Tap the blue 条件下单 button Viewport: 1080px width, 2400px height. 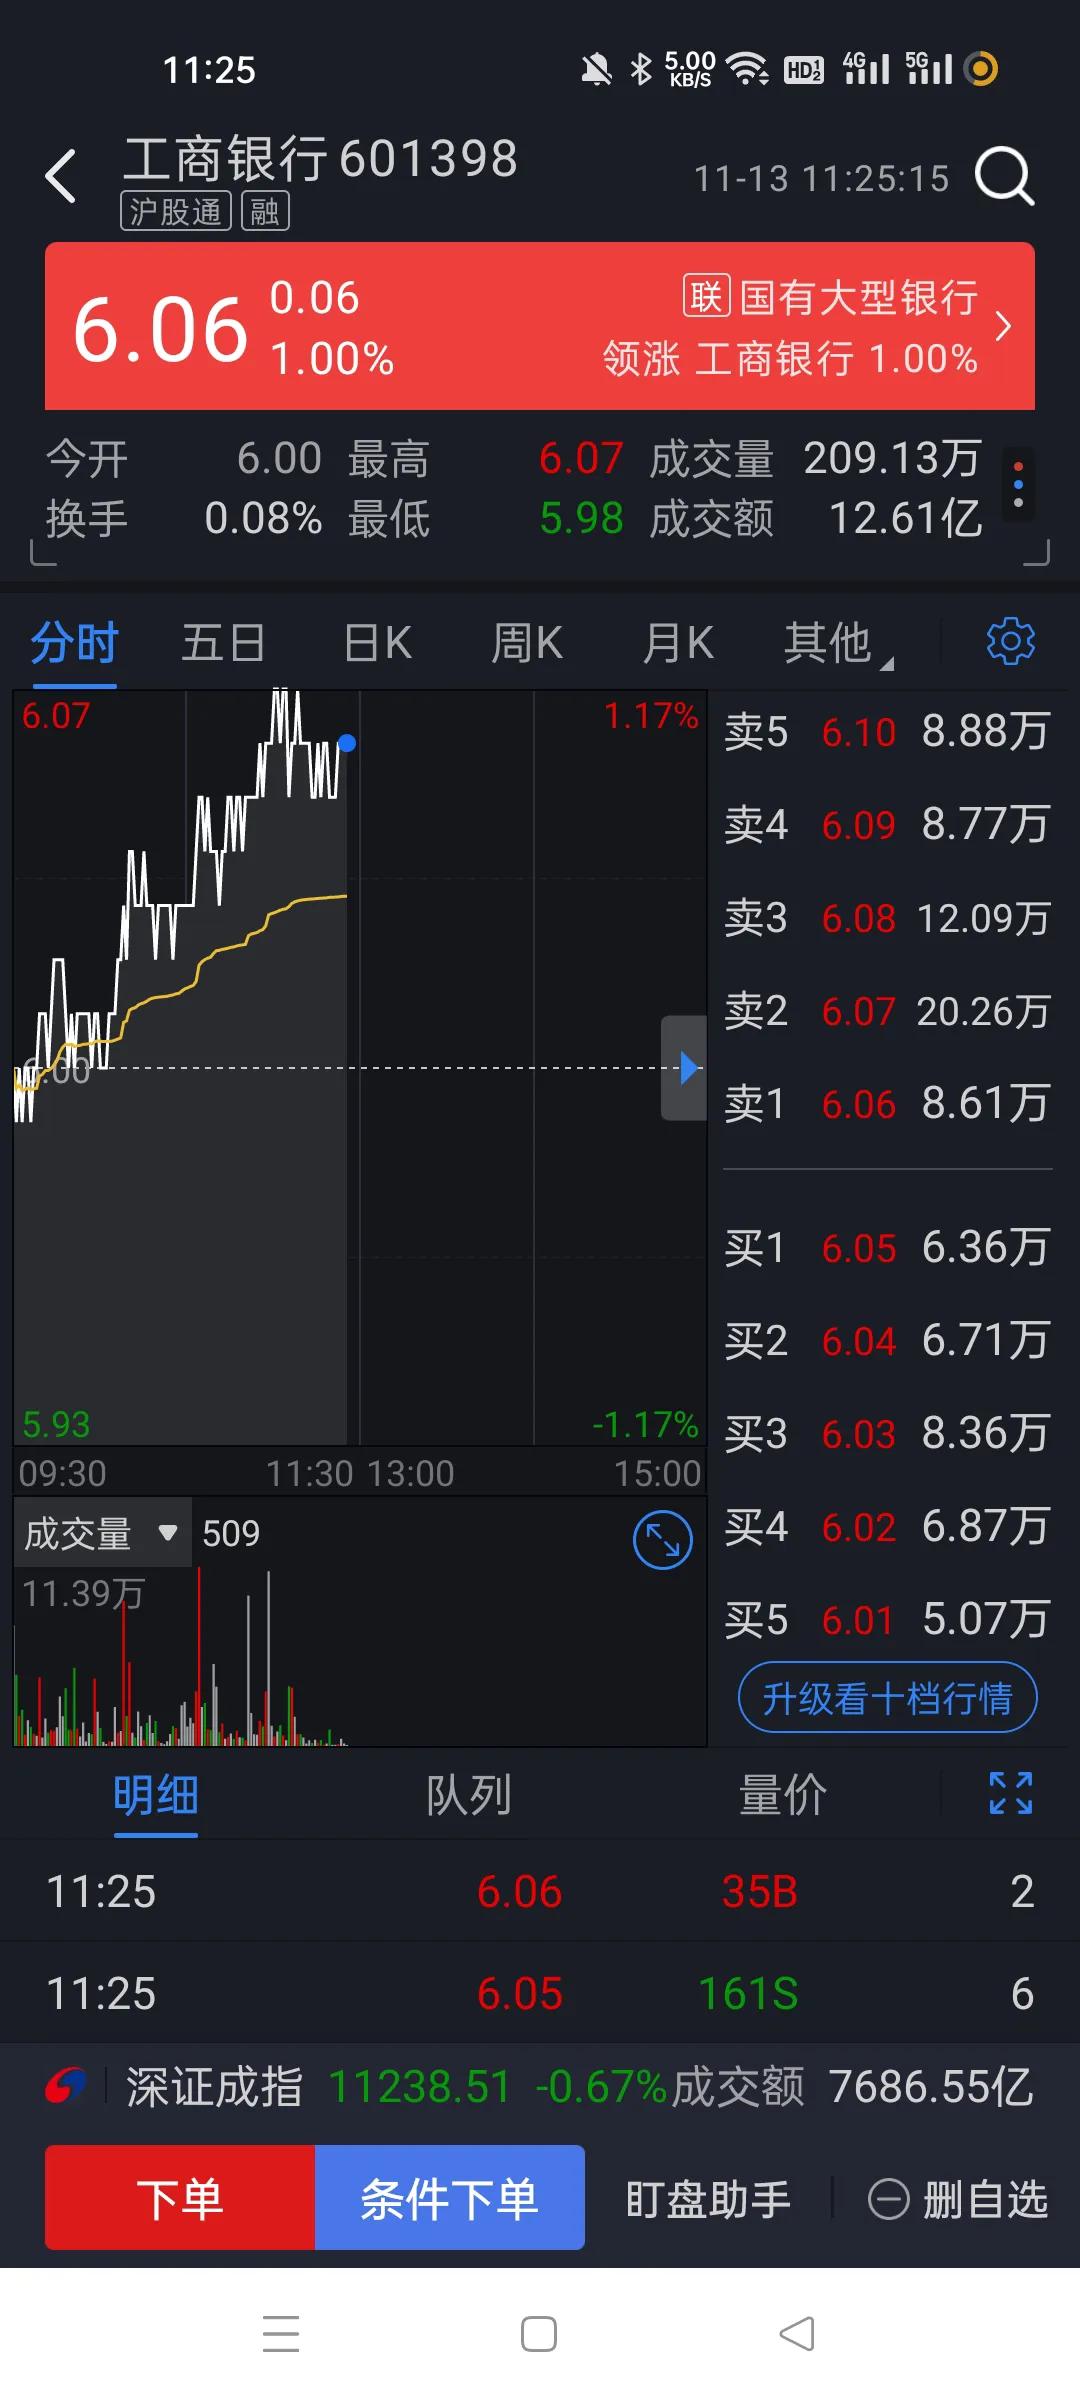click(450, 2198)
